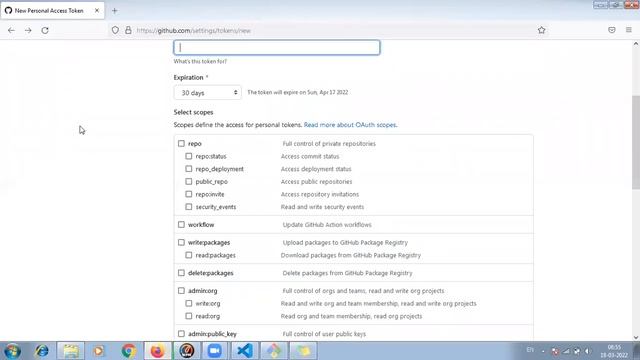640x360 pixels.
Task: Click the EN language indicator
Action: [530, 350]
